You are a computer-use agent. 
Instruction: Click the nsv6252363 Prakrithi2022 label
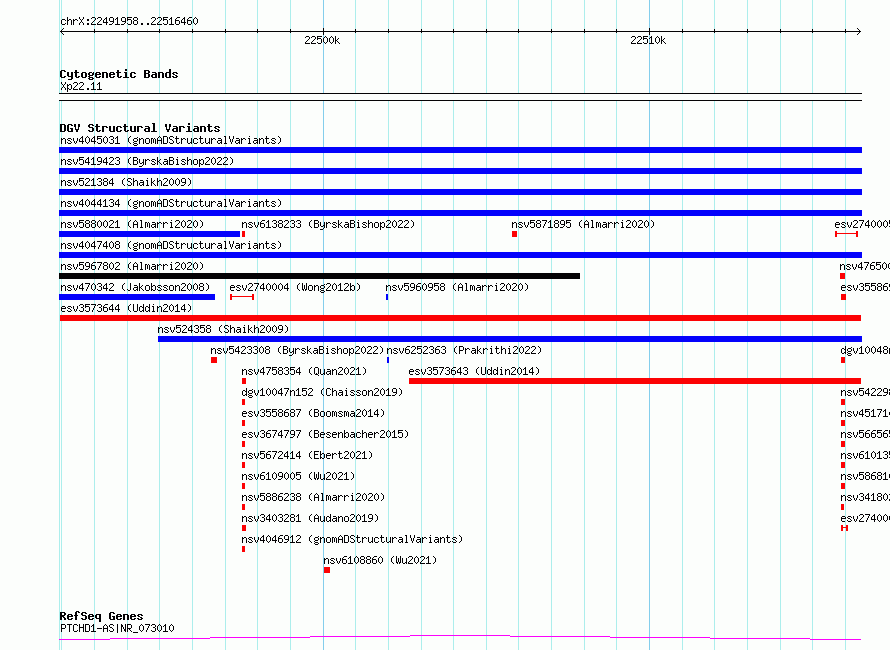point(464,350)
